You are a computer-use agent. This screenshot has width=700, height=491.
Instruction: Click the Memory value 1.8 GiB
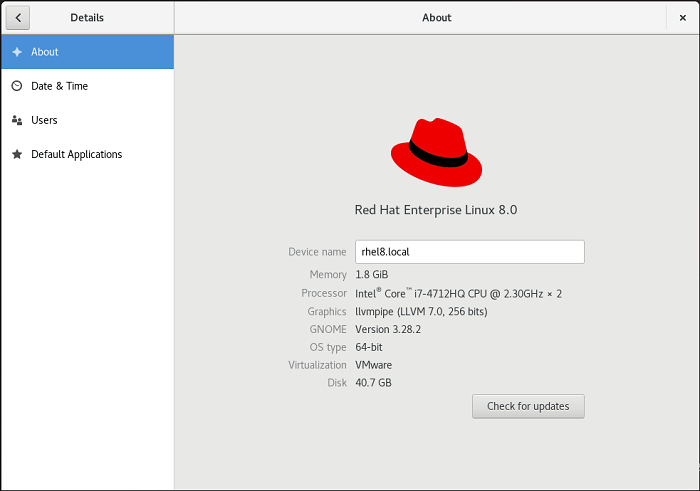372,274
